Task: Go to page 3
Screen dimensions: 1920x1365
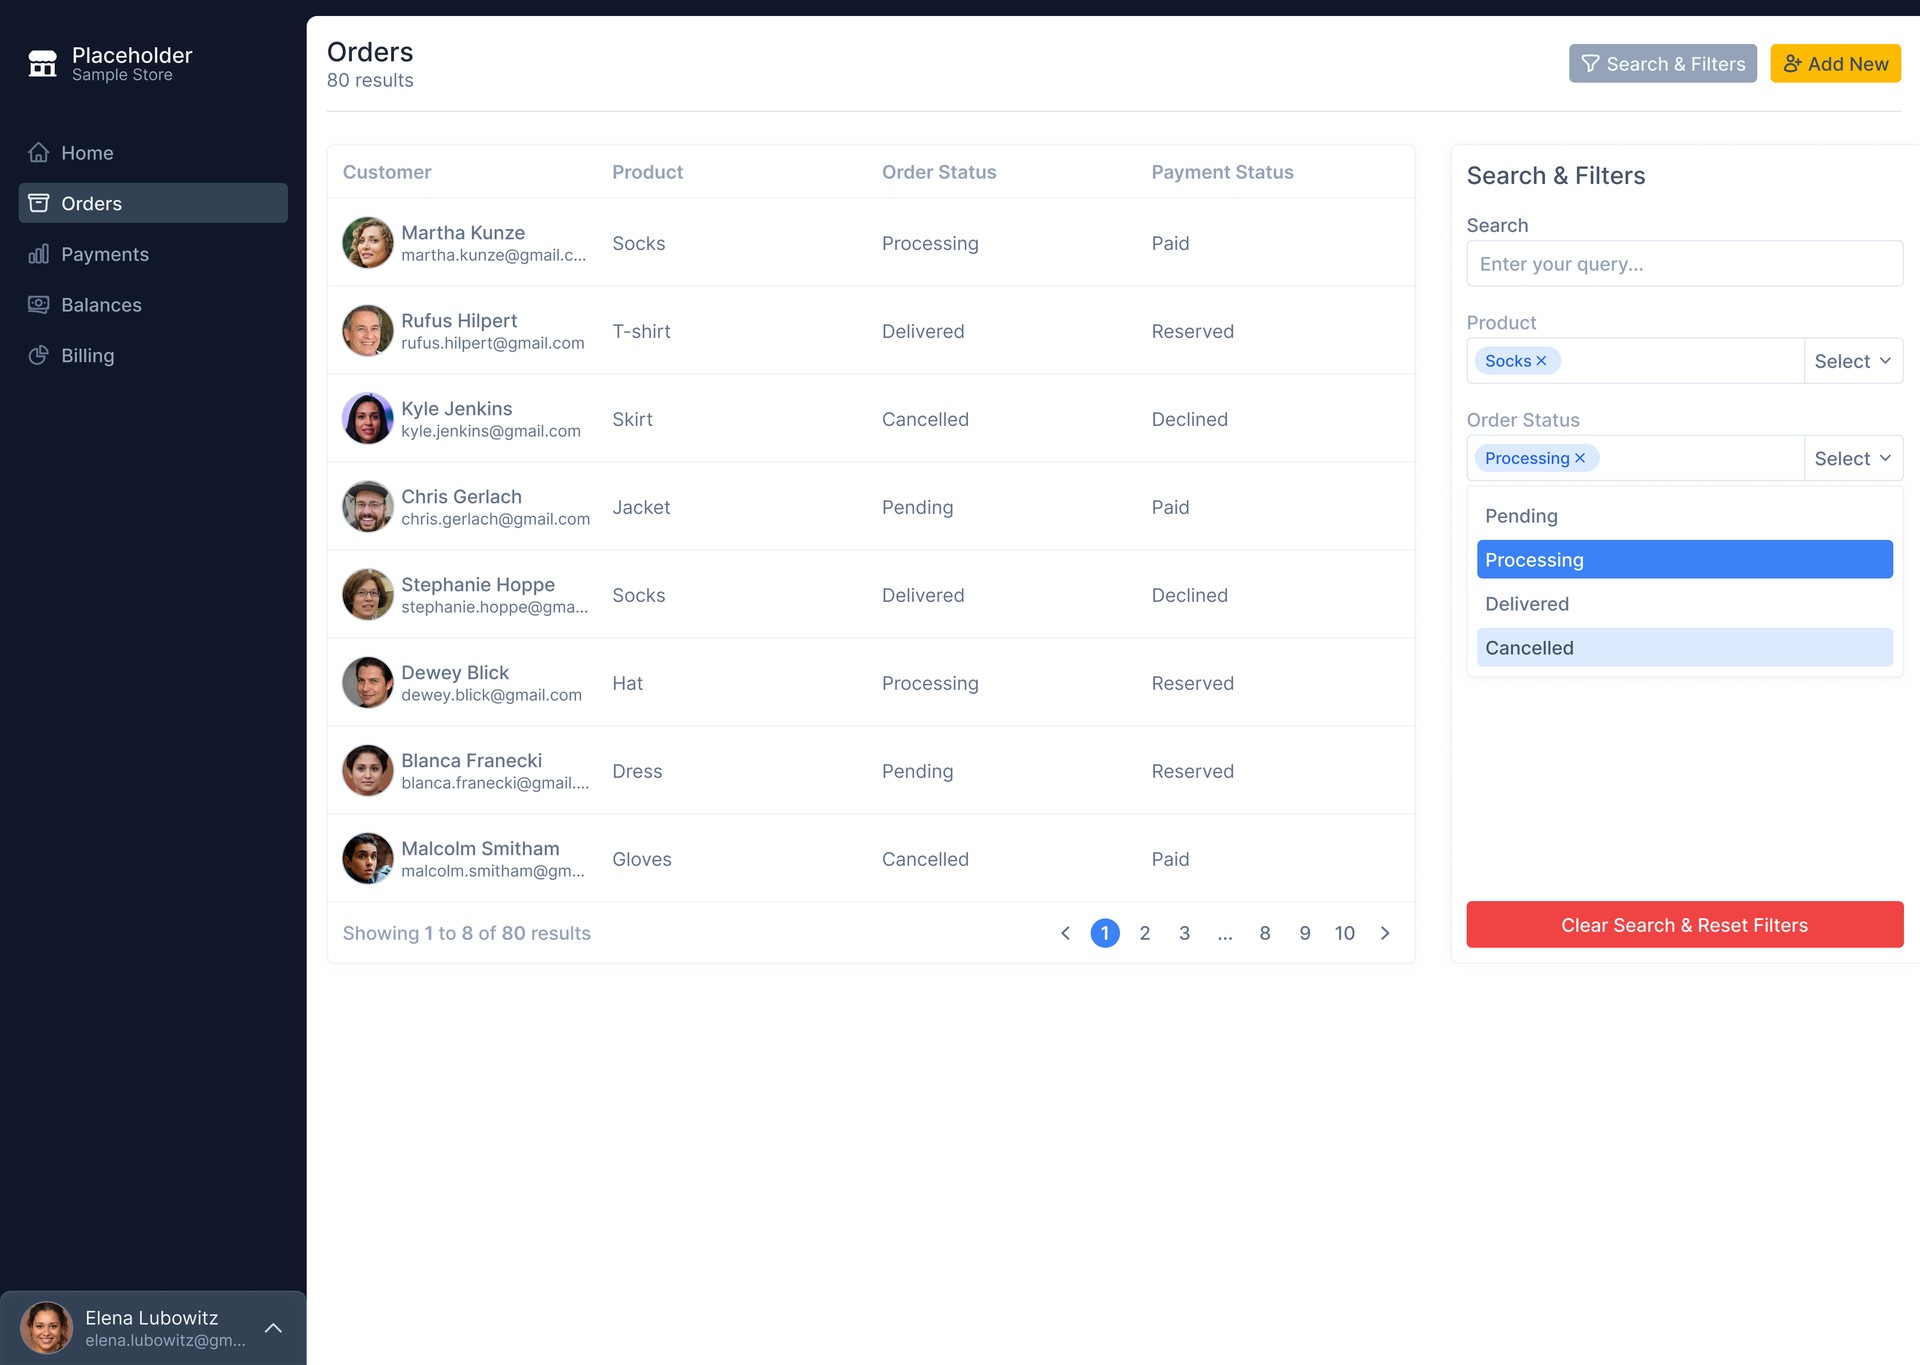Action: 1185,933
